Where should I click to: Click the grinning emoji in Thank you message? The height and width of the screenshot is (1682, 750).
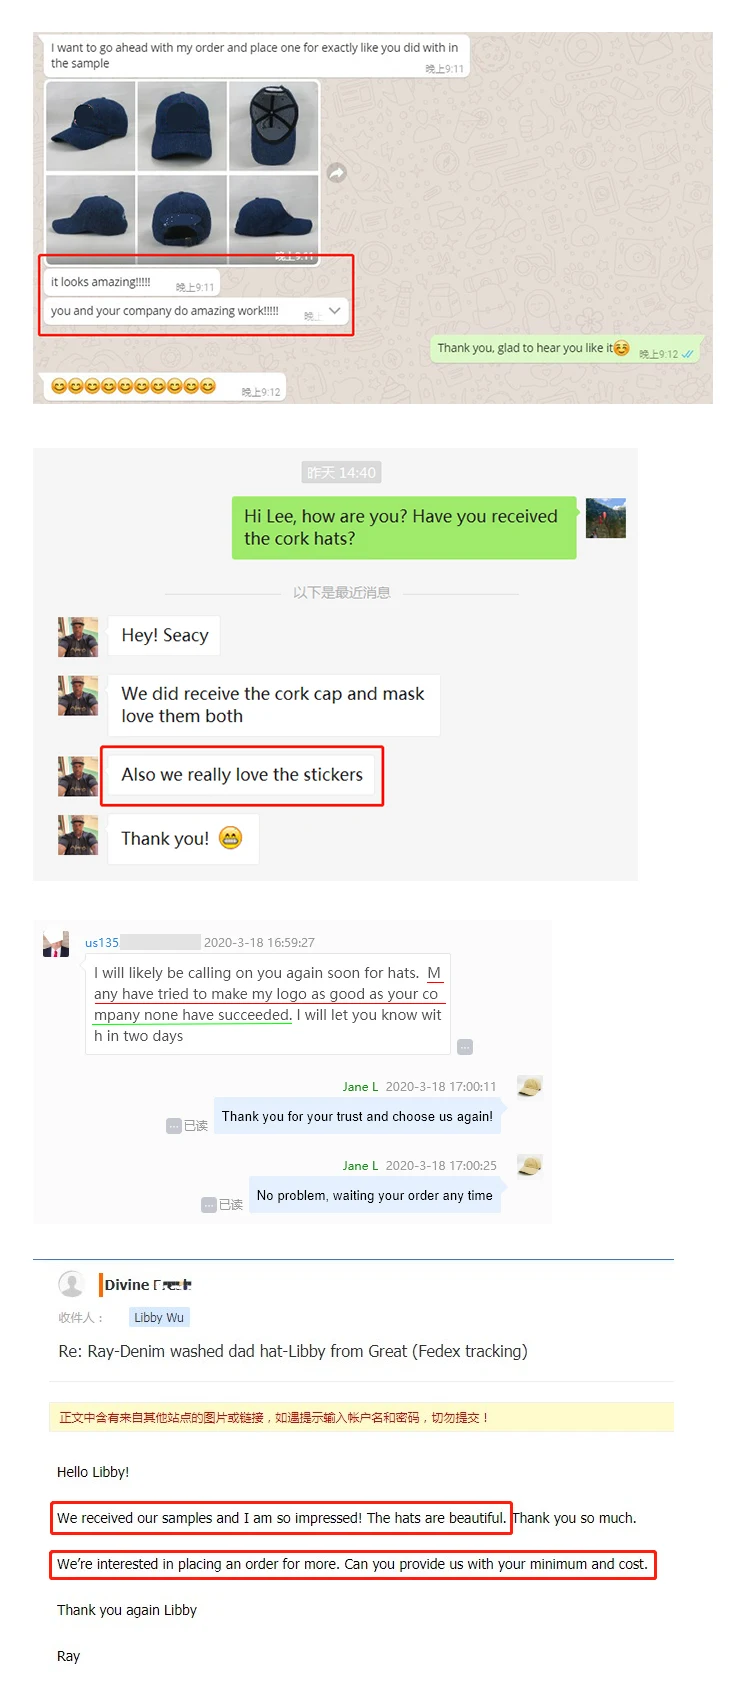[230, 838]
